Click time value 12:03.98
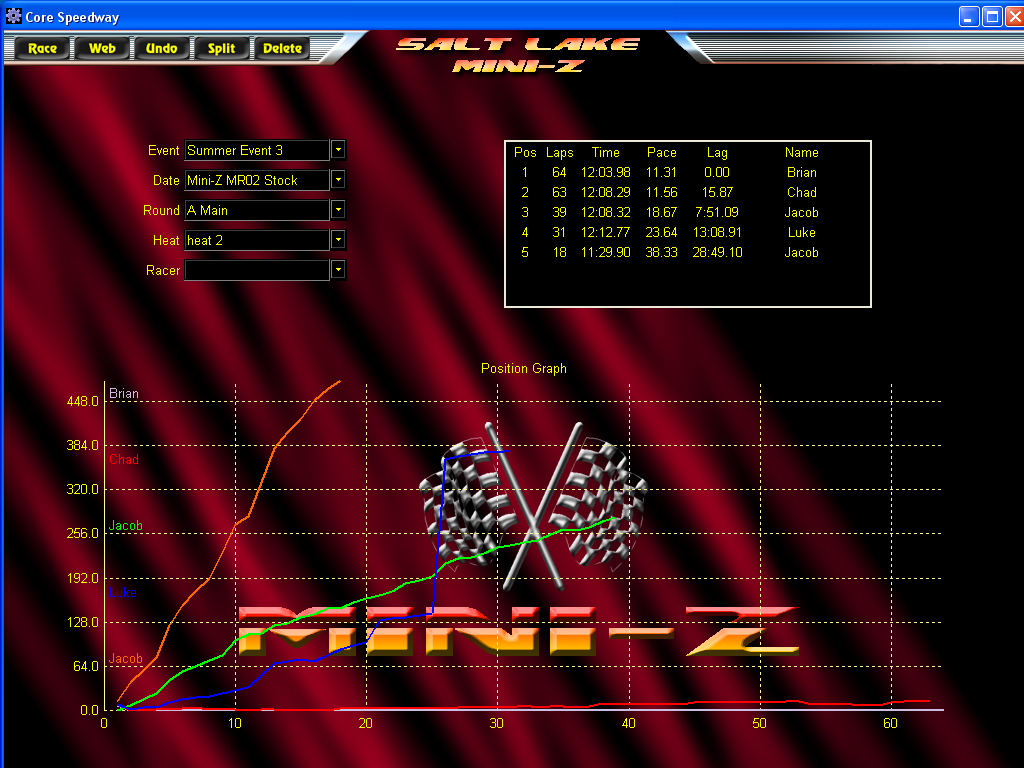The width and height of the screenshot is (1024, 768). (x=605, y=172)
